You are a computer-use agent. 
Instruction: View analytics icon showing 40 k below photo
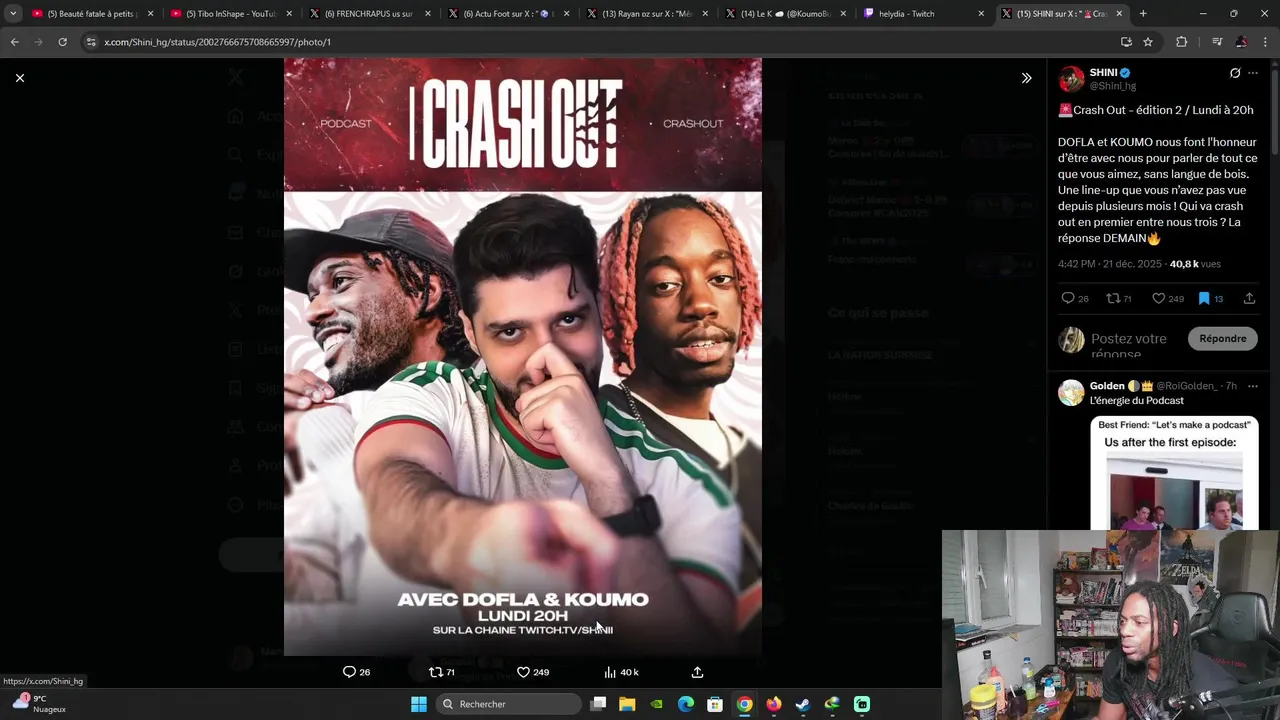coord(610,672)
